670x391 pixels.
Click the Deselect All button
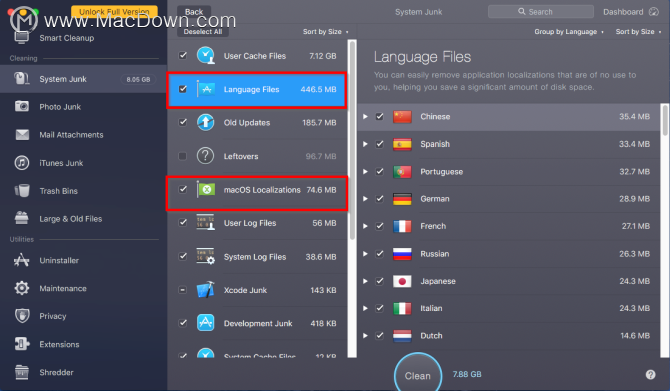pos(203,32)
